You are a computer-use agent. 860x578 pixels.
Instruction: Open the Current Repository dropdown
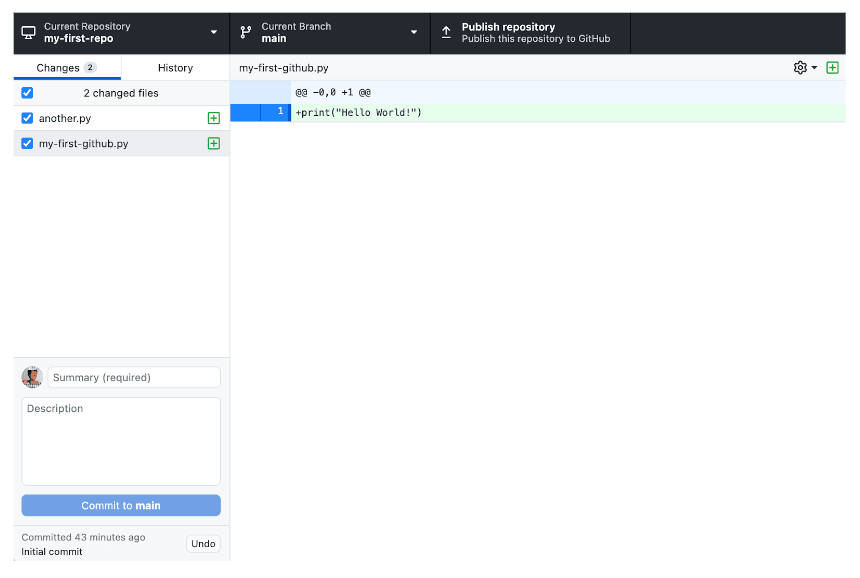121,33
